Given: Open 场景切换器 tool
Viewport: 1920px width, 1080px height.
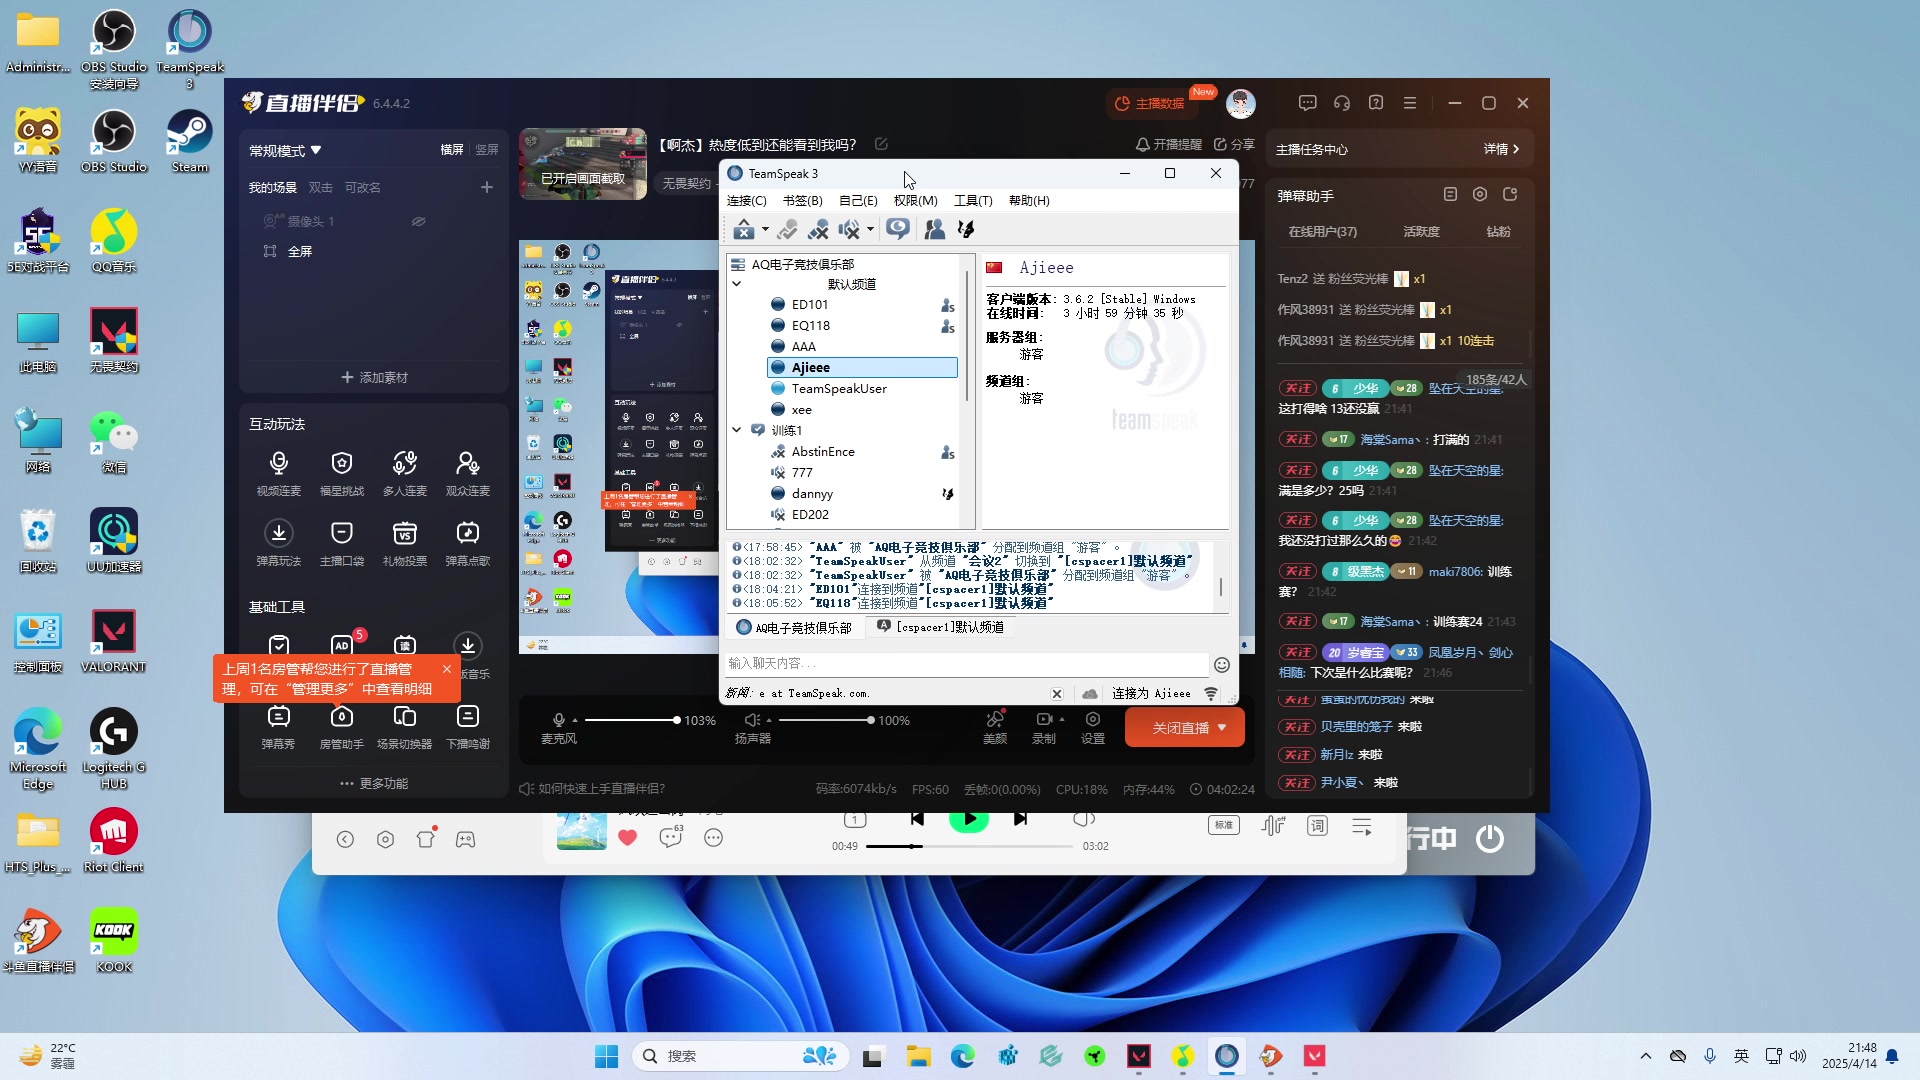Looking at the screenshot, I should tap(405, 727).
